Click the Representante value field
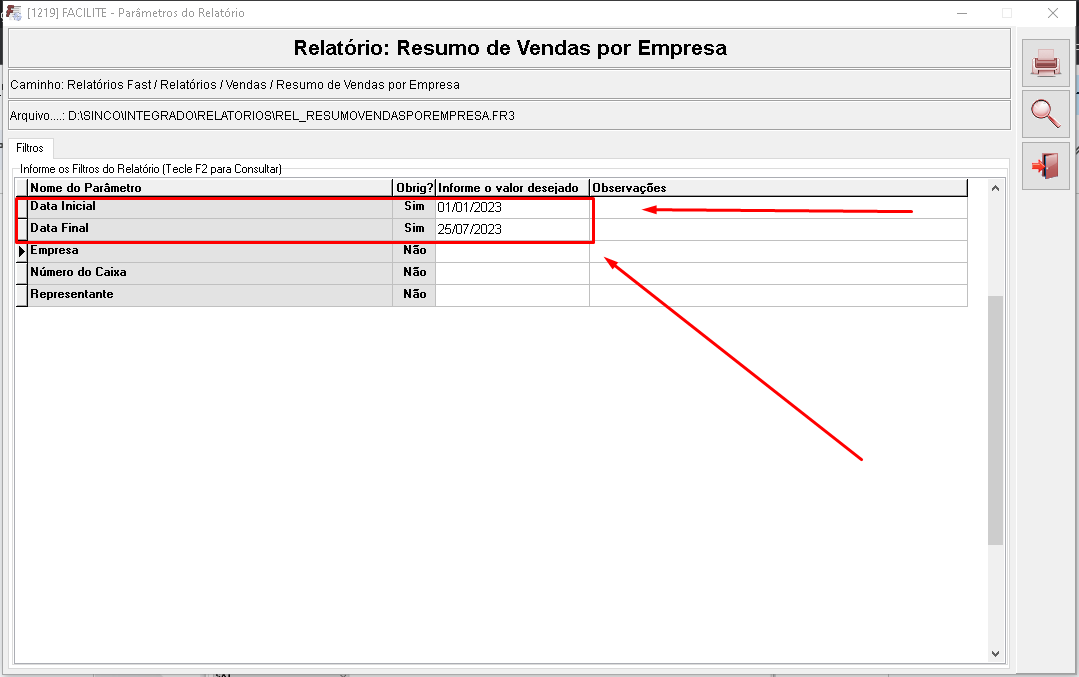Image resolution: width=1079 pixels, height=677 pixels. [512, 295]
